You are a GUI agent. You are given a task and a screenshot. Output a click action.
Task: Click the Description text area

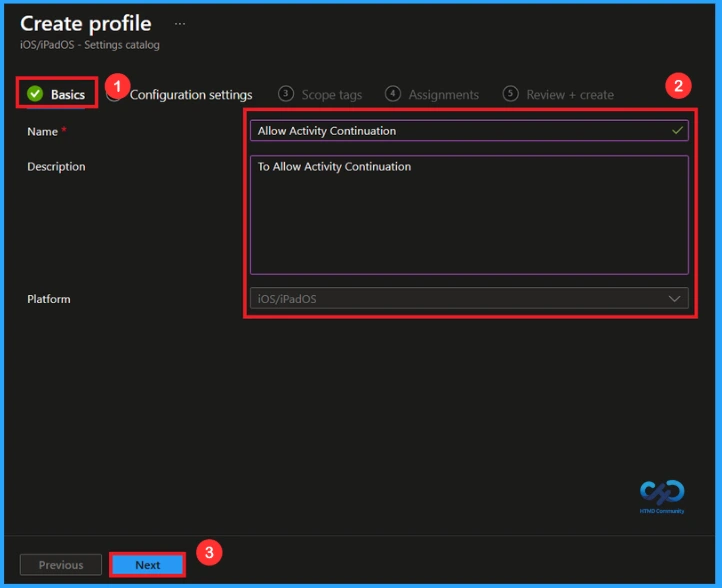click(x=469, y=215)
